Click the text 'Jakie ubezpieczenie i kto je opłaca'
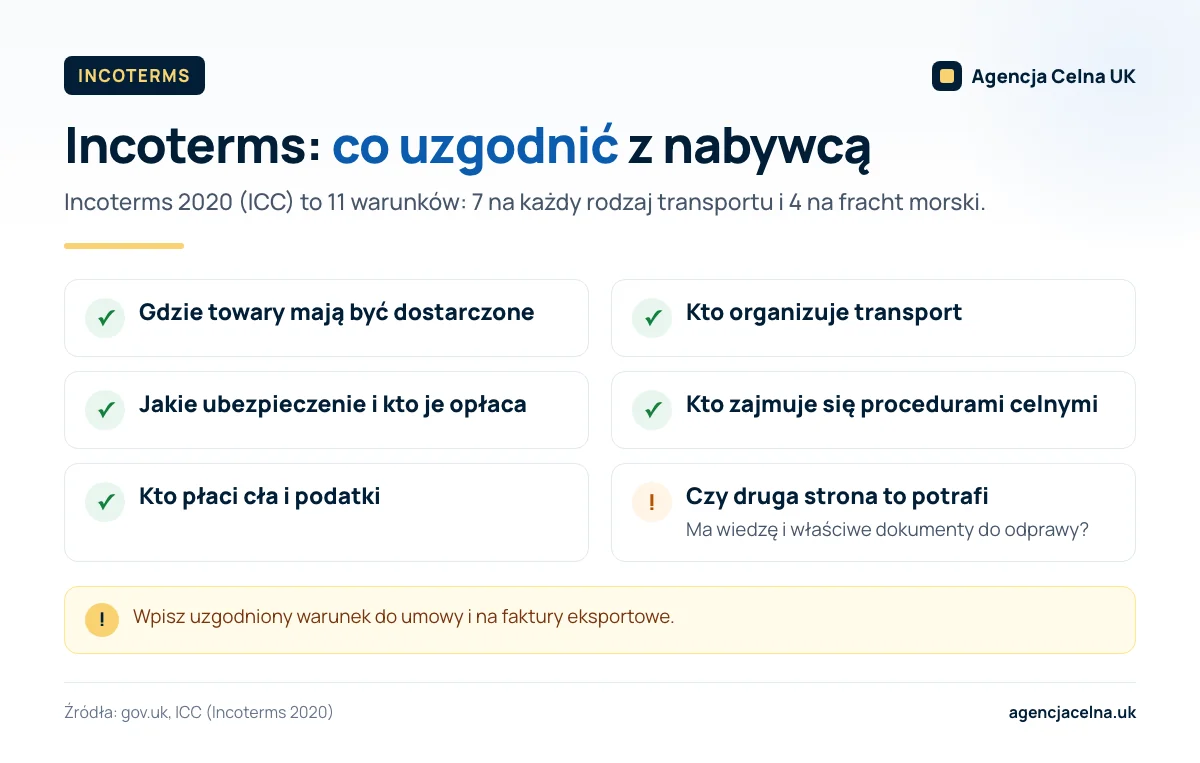 332,404
